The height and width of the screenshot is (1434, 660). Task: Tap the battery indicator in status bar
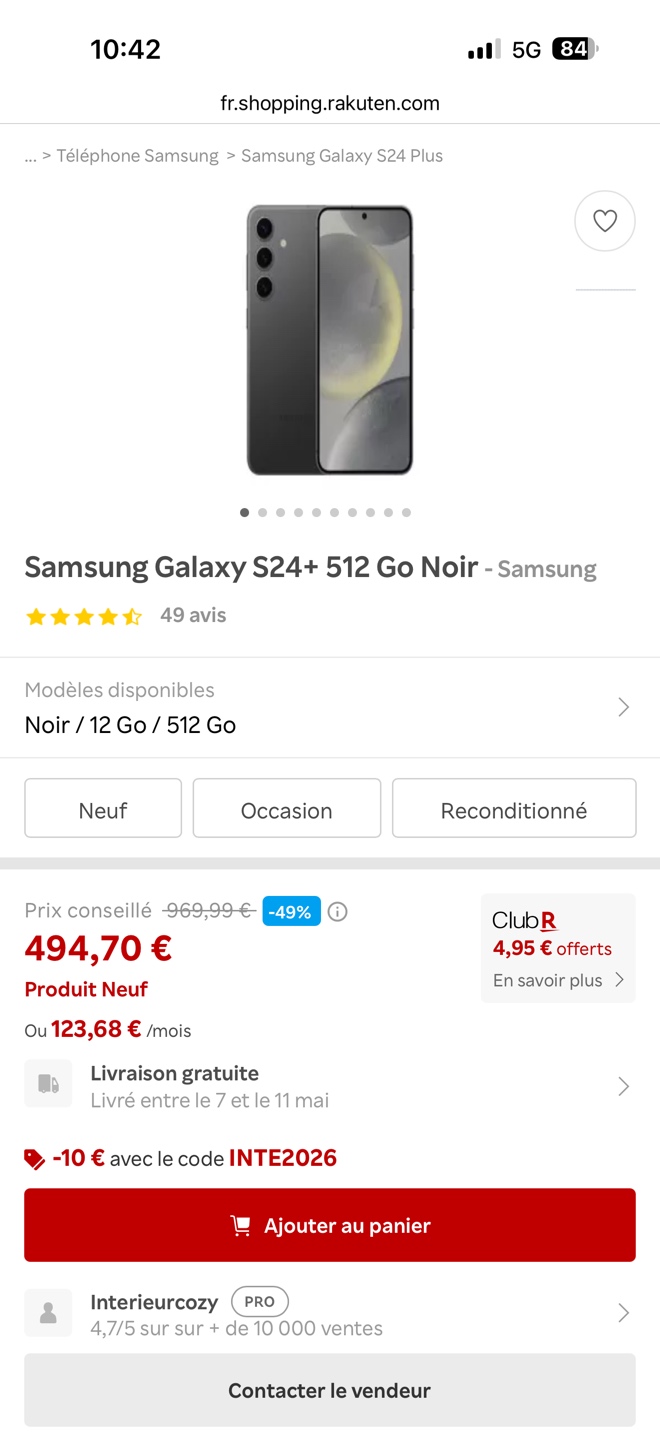(x=575, y=49)
